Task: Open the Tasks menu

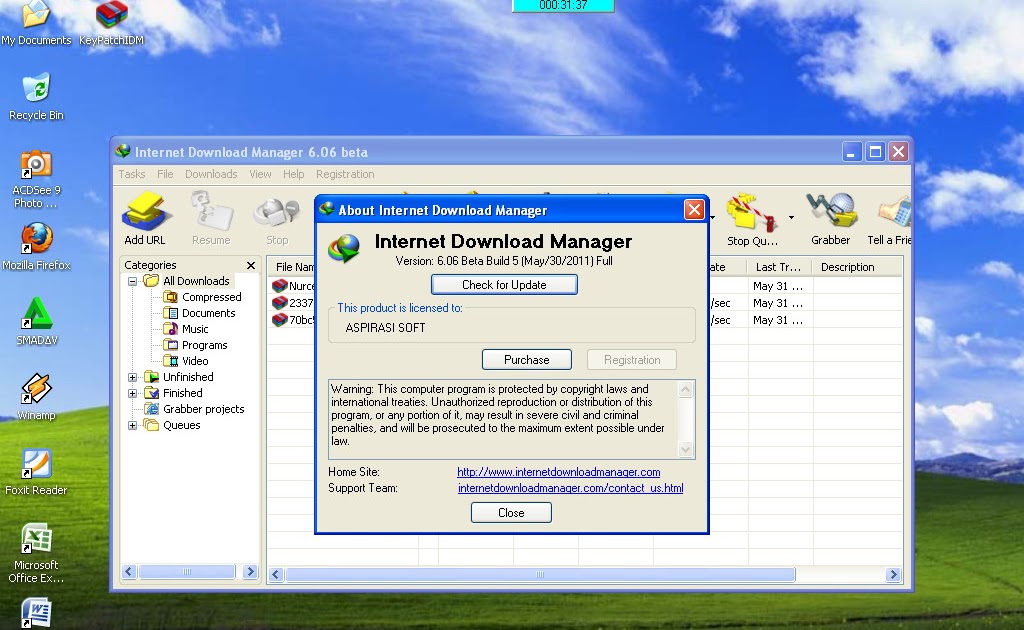Action: coord(132,174)
